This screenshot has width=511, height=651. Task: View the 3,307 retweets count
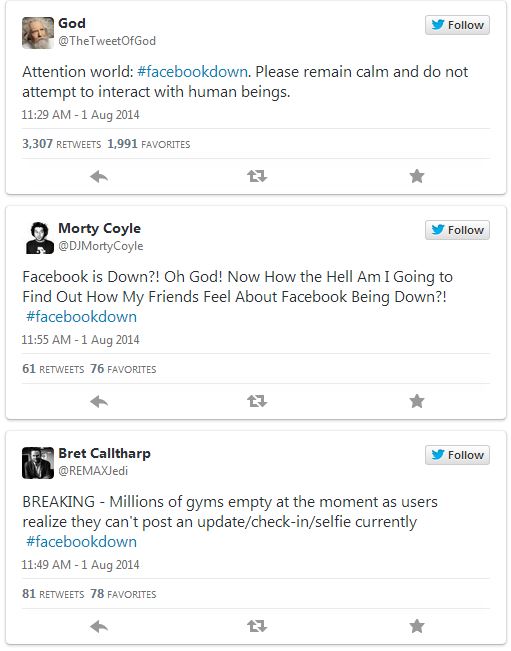[x=61, y=144]
